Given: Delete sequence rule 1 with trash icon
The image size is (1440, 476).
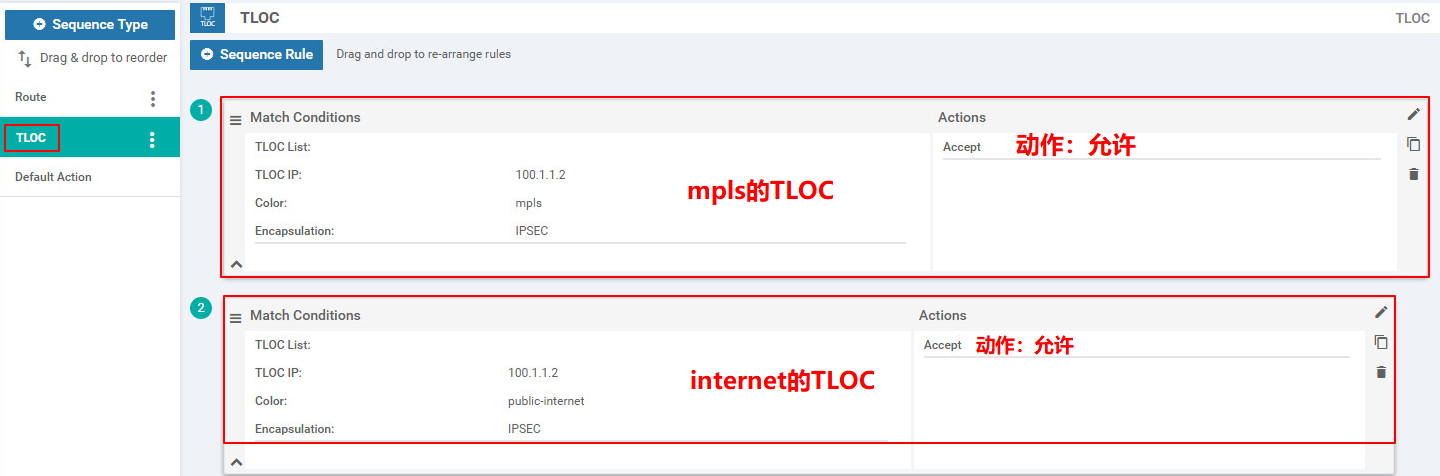Looking at the screenshot, I should (x=1413, y=174).
